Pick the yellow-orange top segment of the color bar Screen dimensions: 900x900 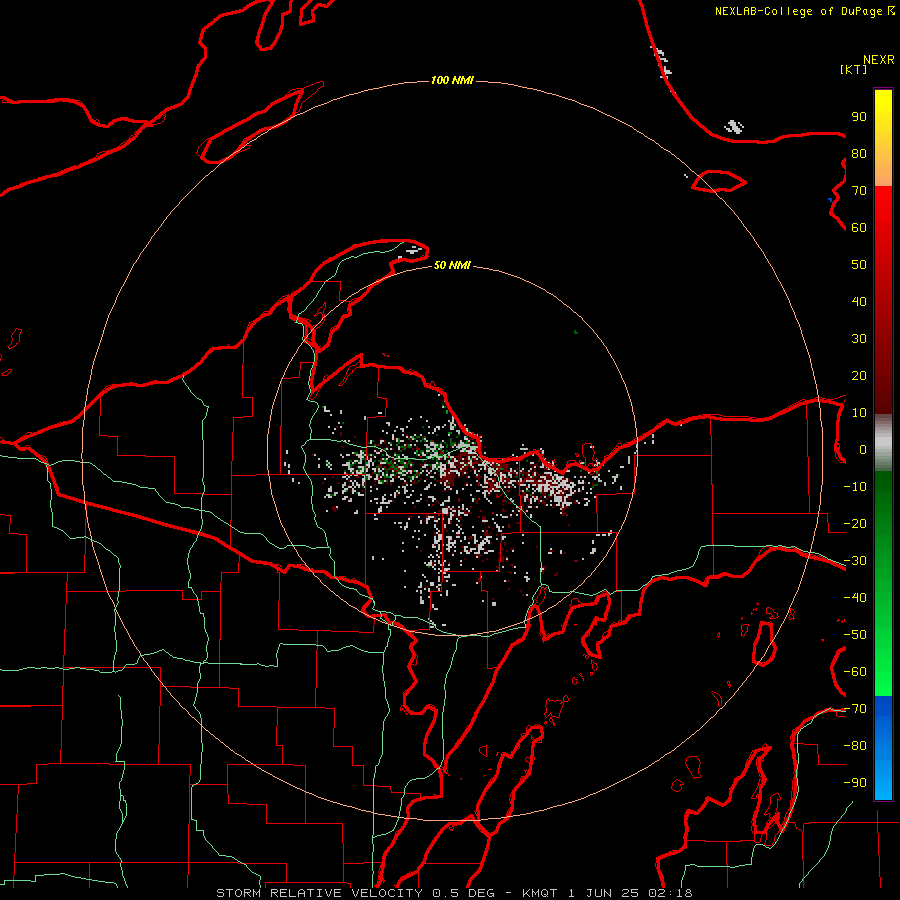click(x=883, y=138)
